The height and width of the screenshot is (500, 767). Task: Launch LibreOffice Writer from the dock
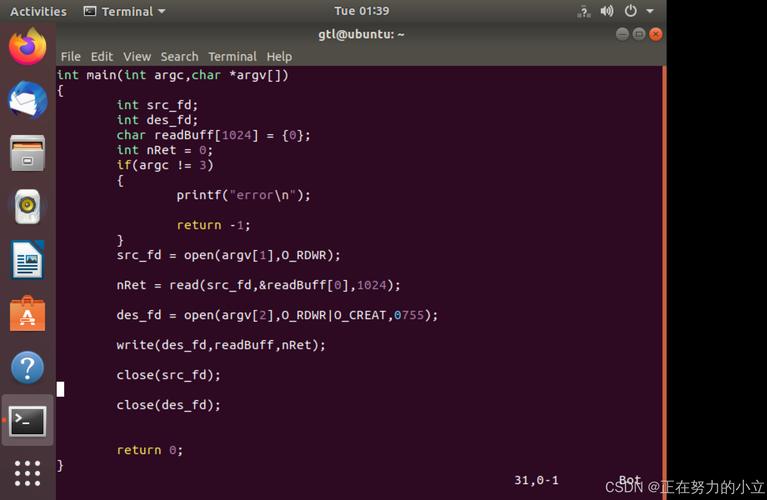(x=27, y=260)
